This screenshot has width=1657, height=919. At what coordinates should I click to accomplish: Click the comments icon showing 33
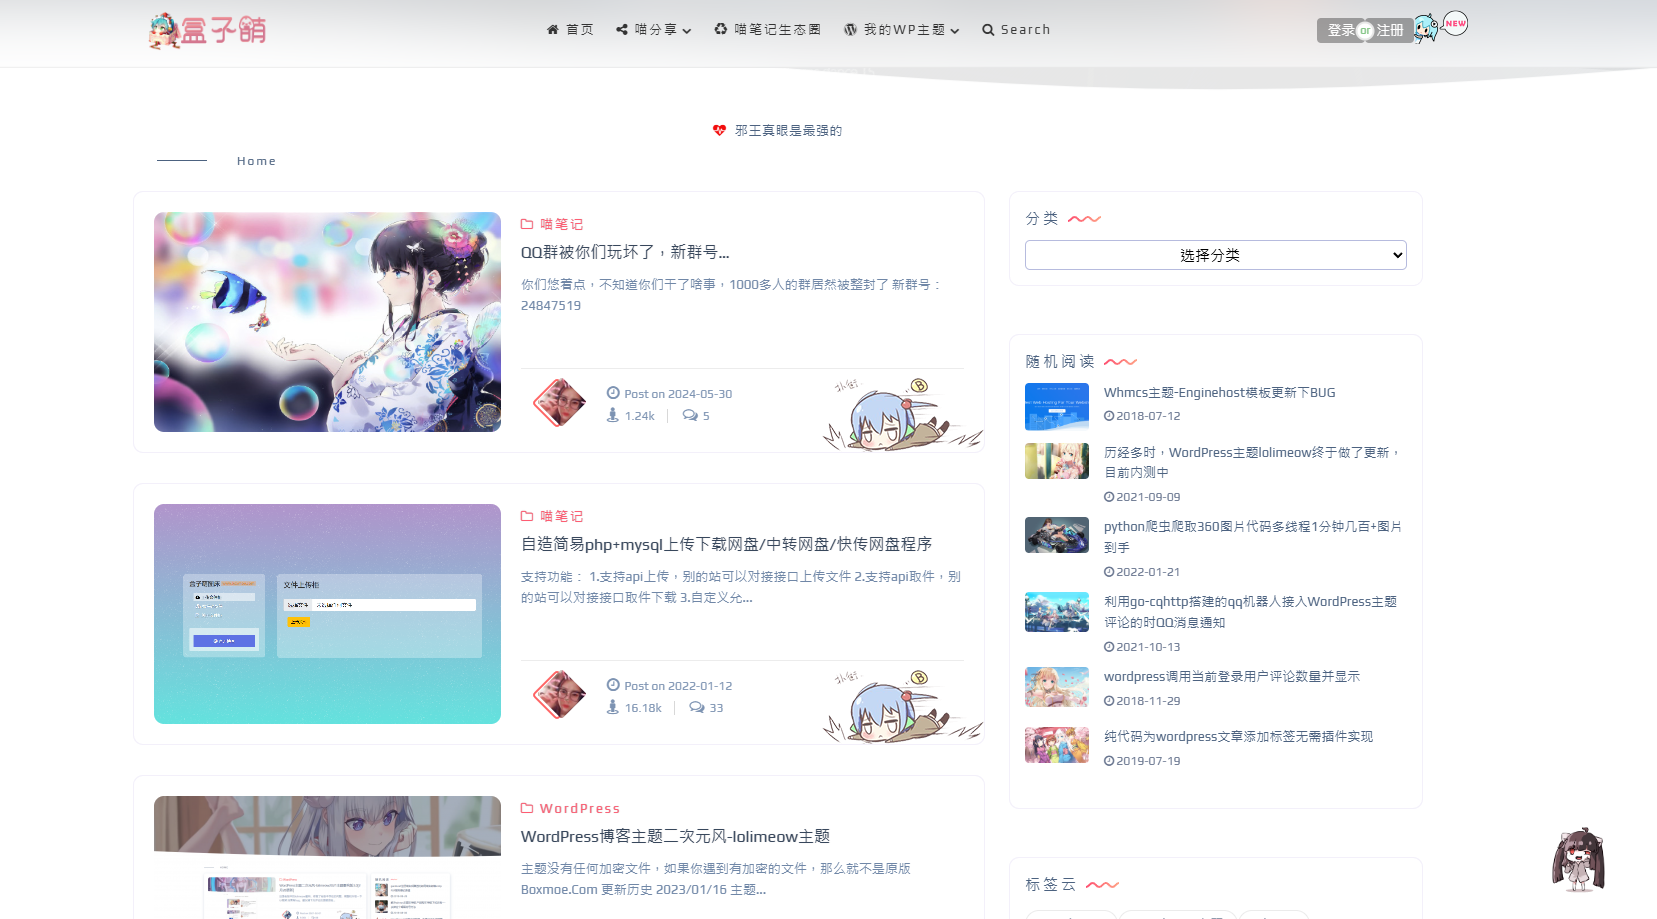tap(697, 707)
